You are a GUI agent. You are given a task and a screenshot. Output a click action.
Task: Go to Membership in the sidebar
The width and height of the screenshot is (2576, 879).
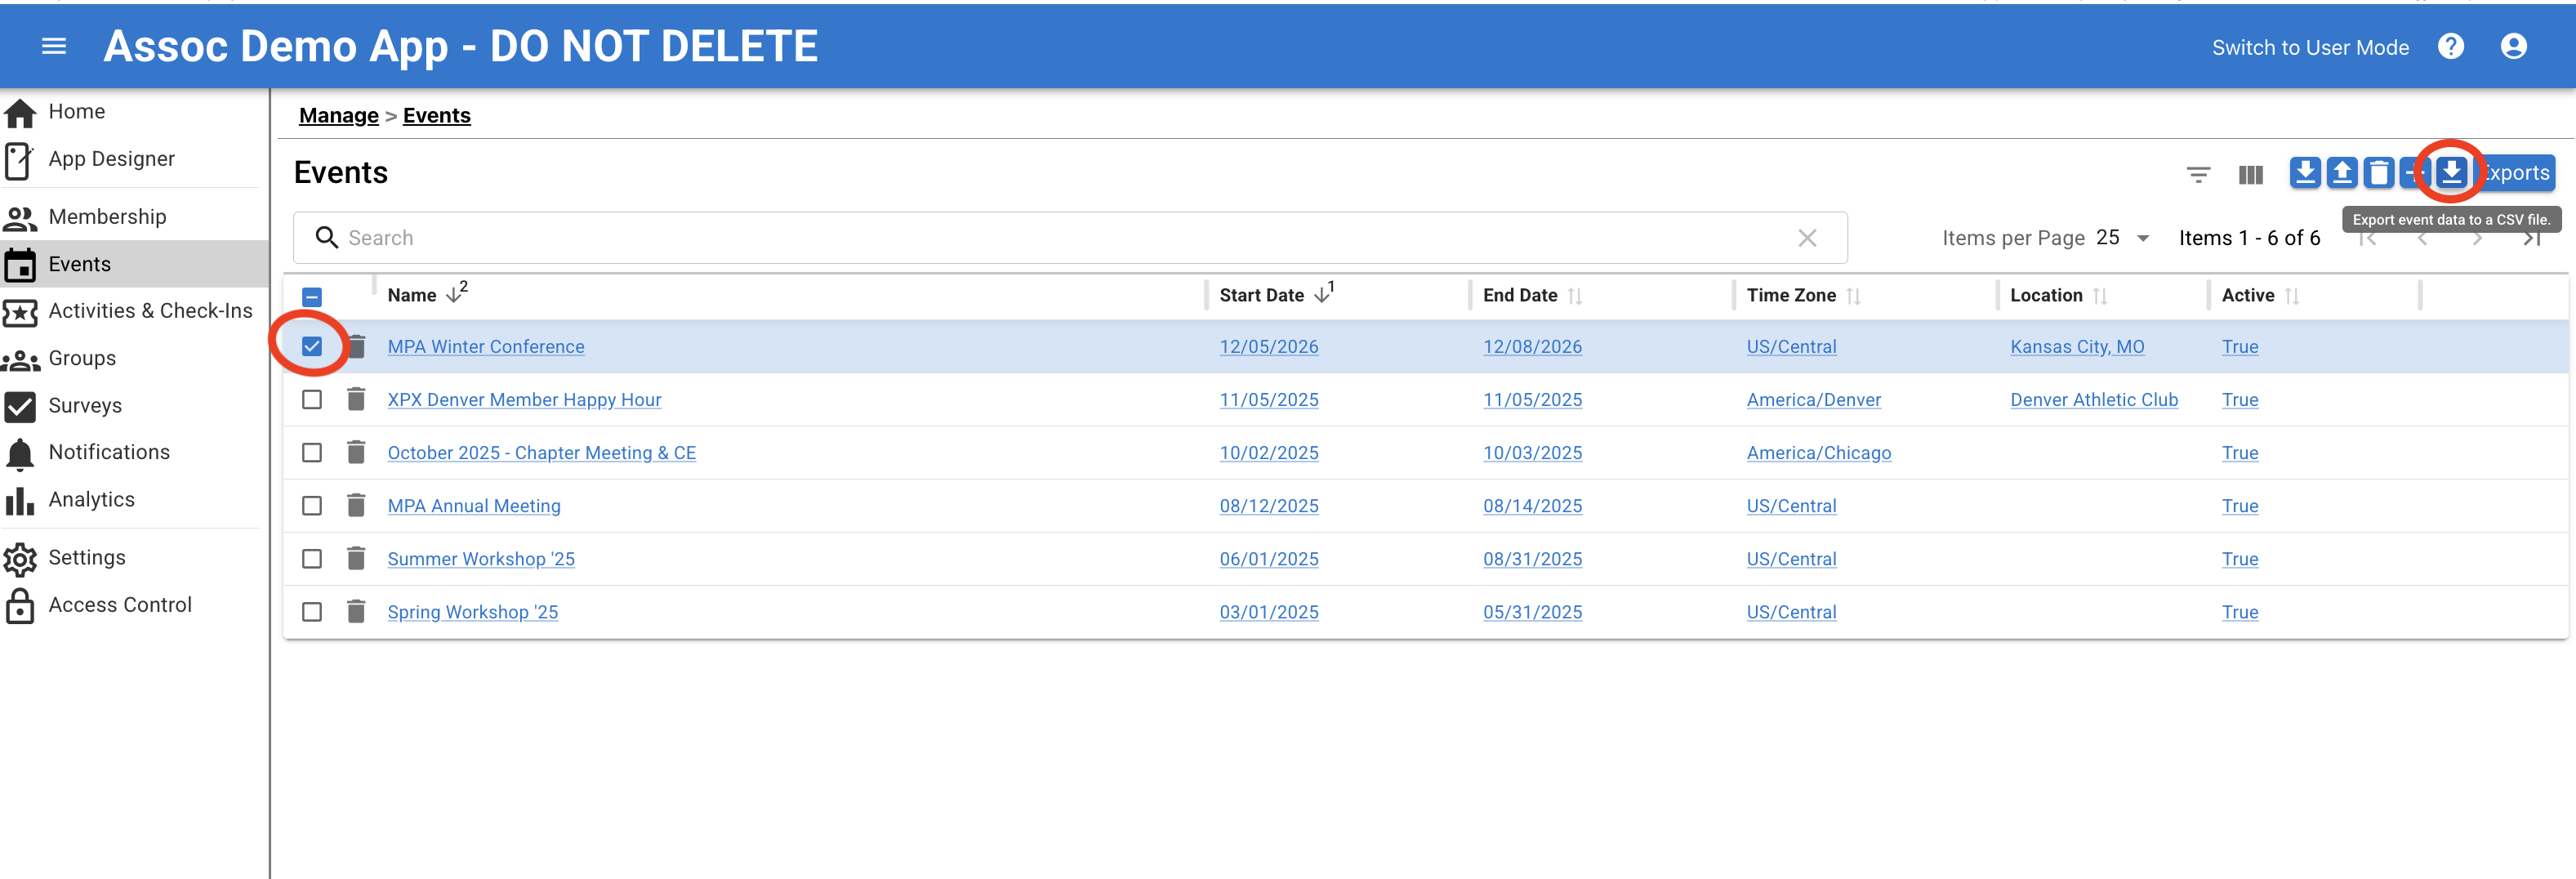coord(107,216)
